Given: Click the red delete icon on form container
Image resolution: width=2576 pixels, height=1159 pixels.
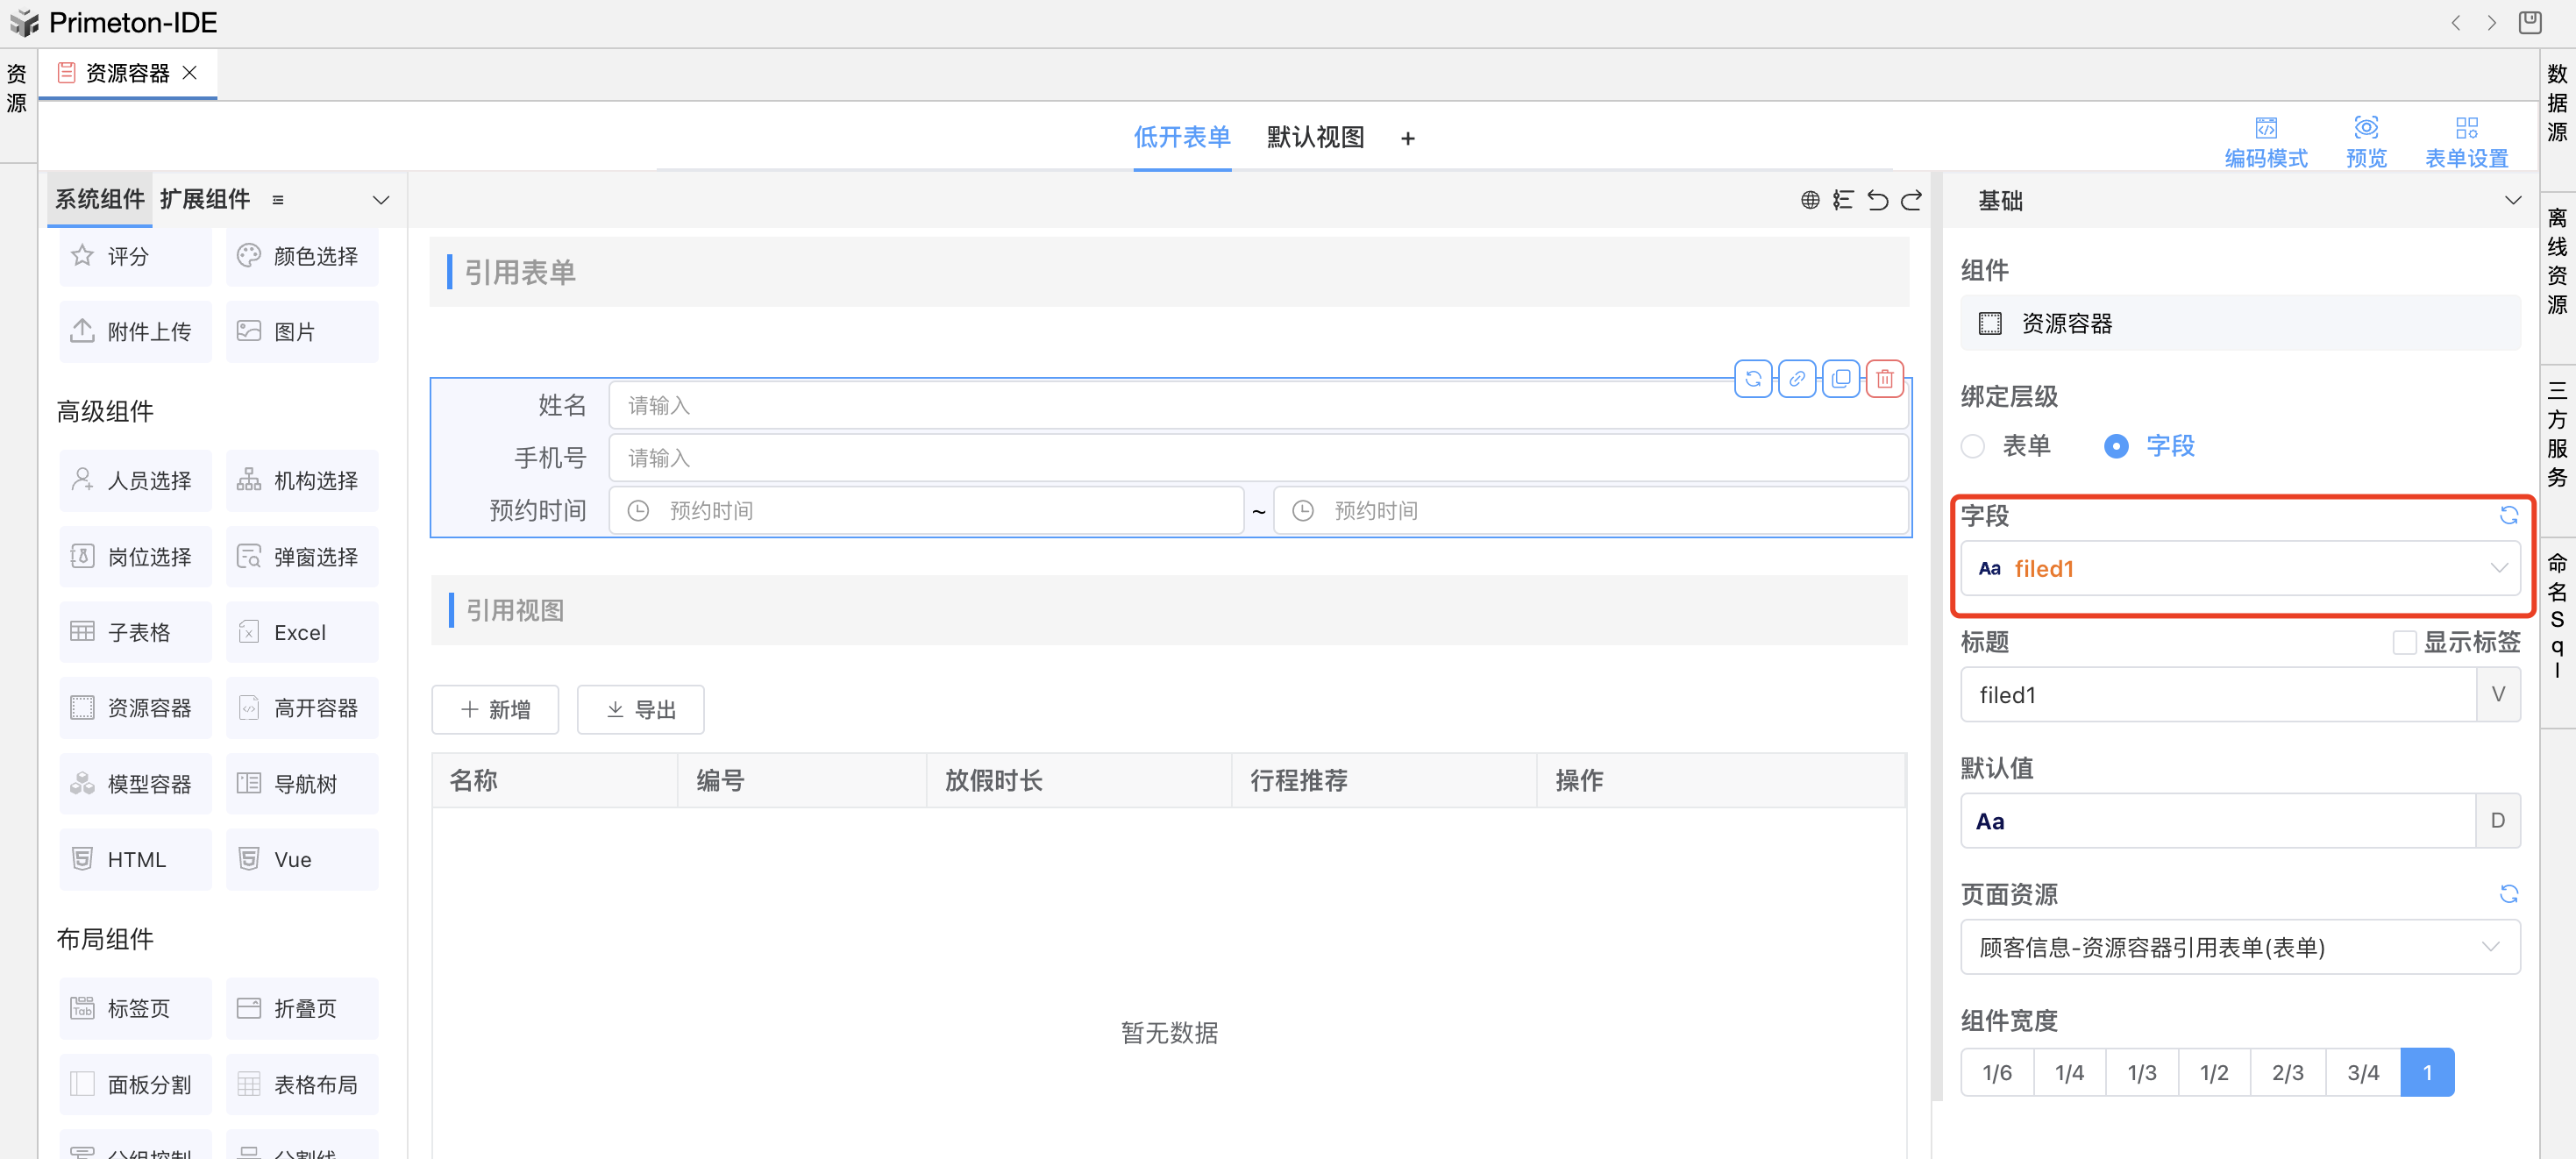Looking at the screenshot, I should pos(1884,379).
